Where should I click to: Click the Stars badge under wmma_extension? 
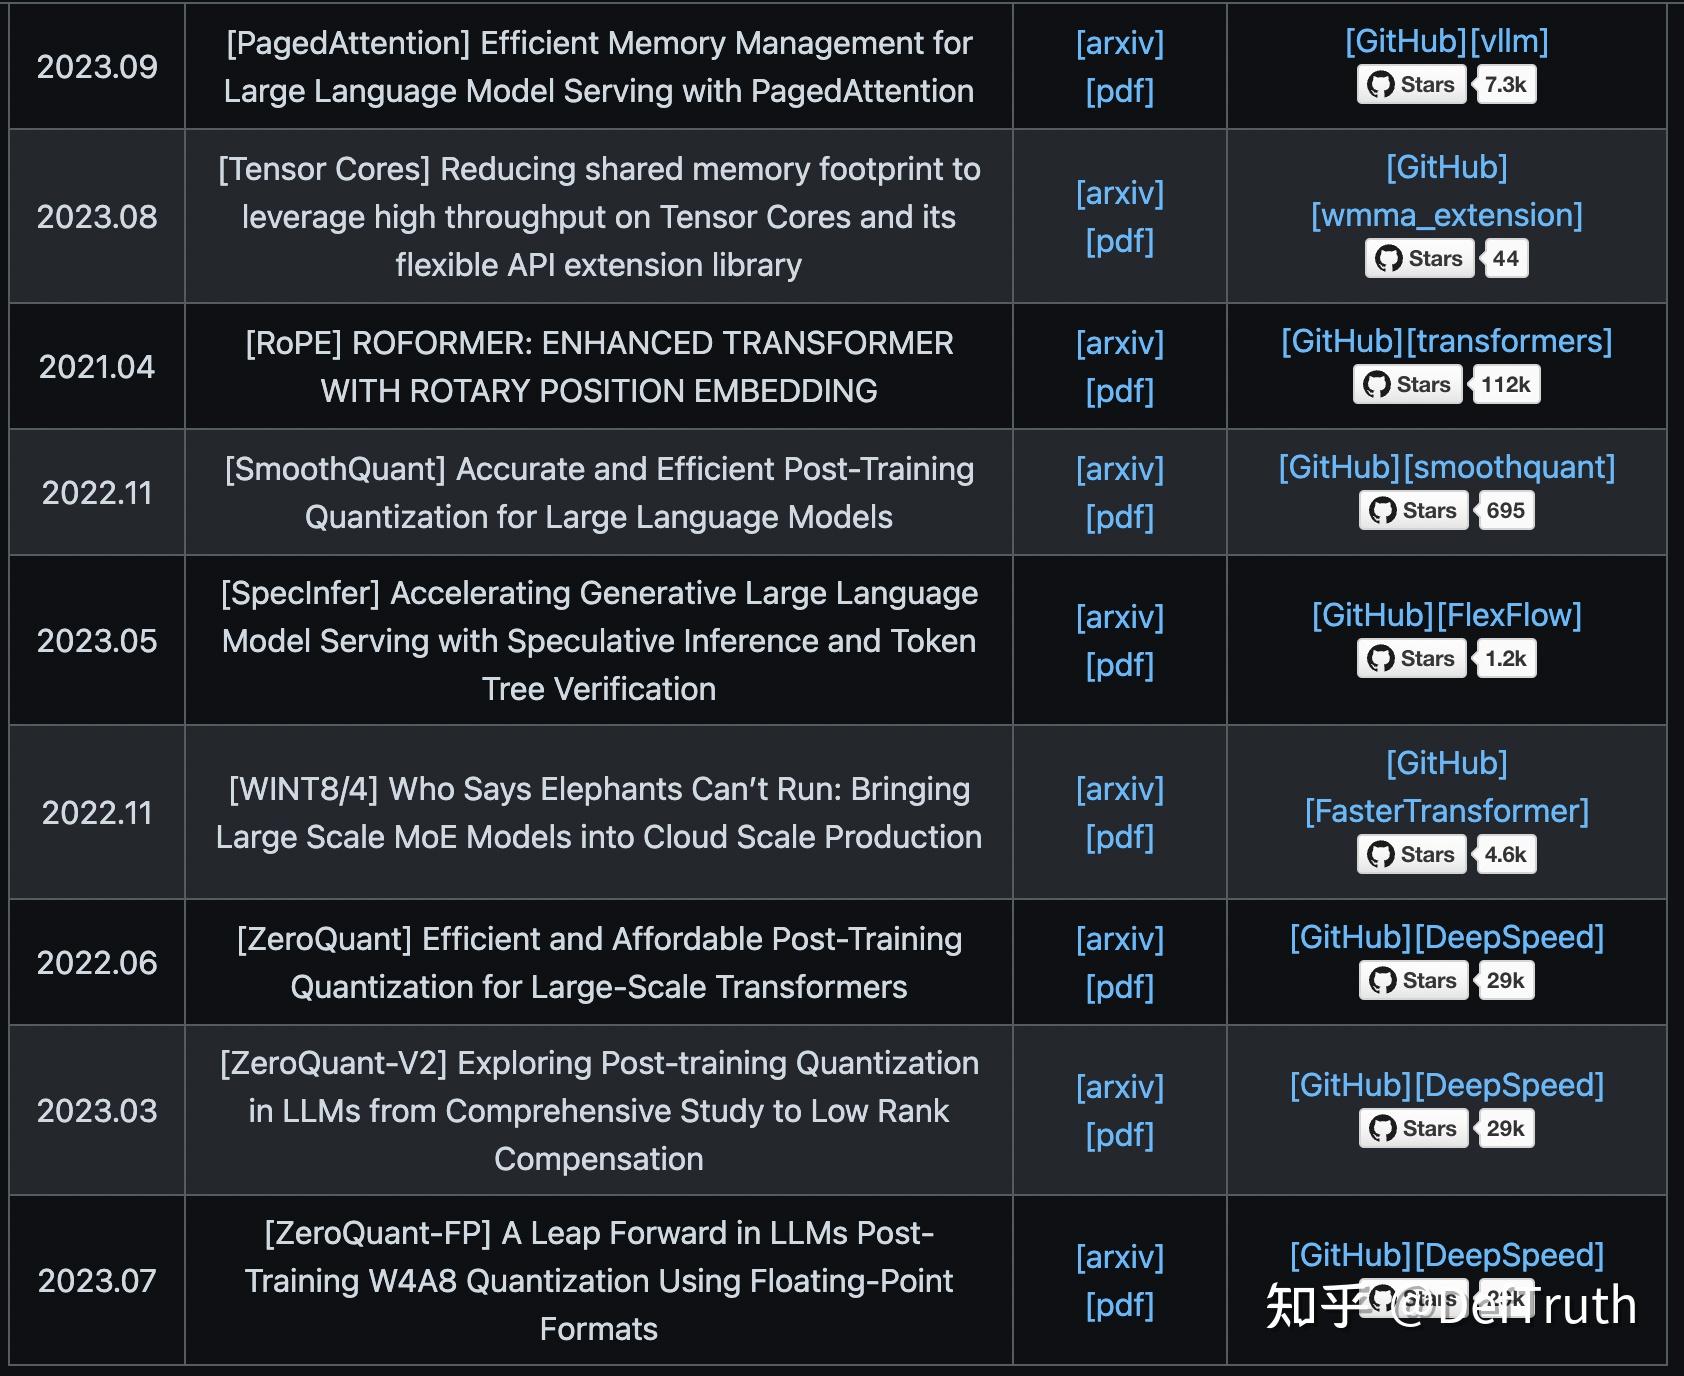coord(1446,259)
